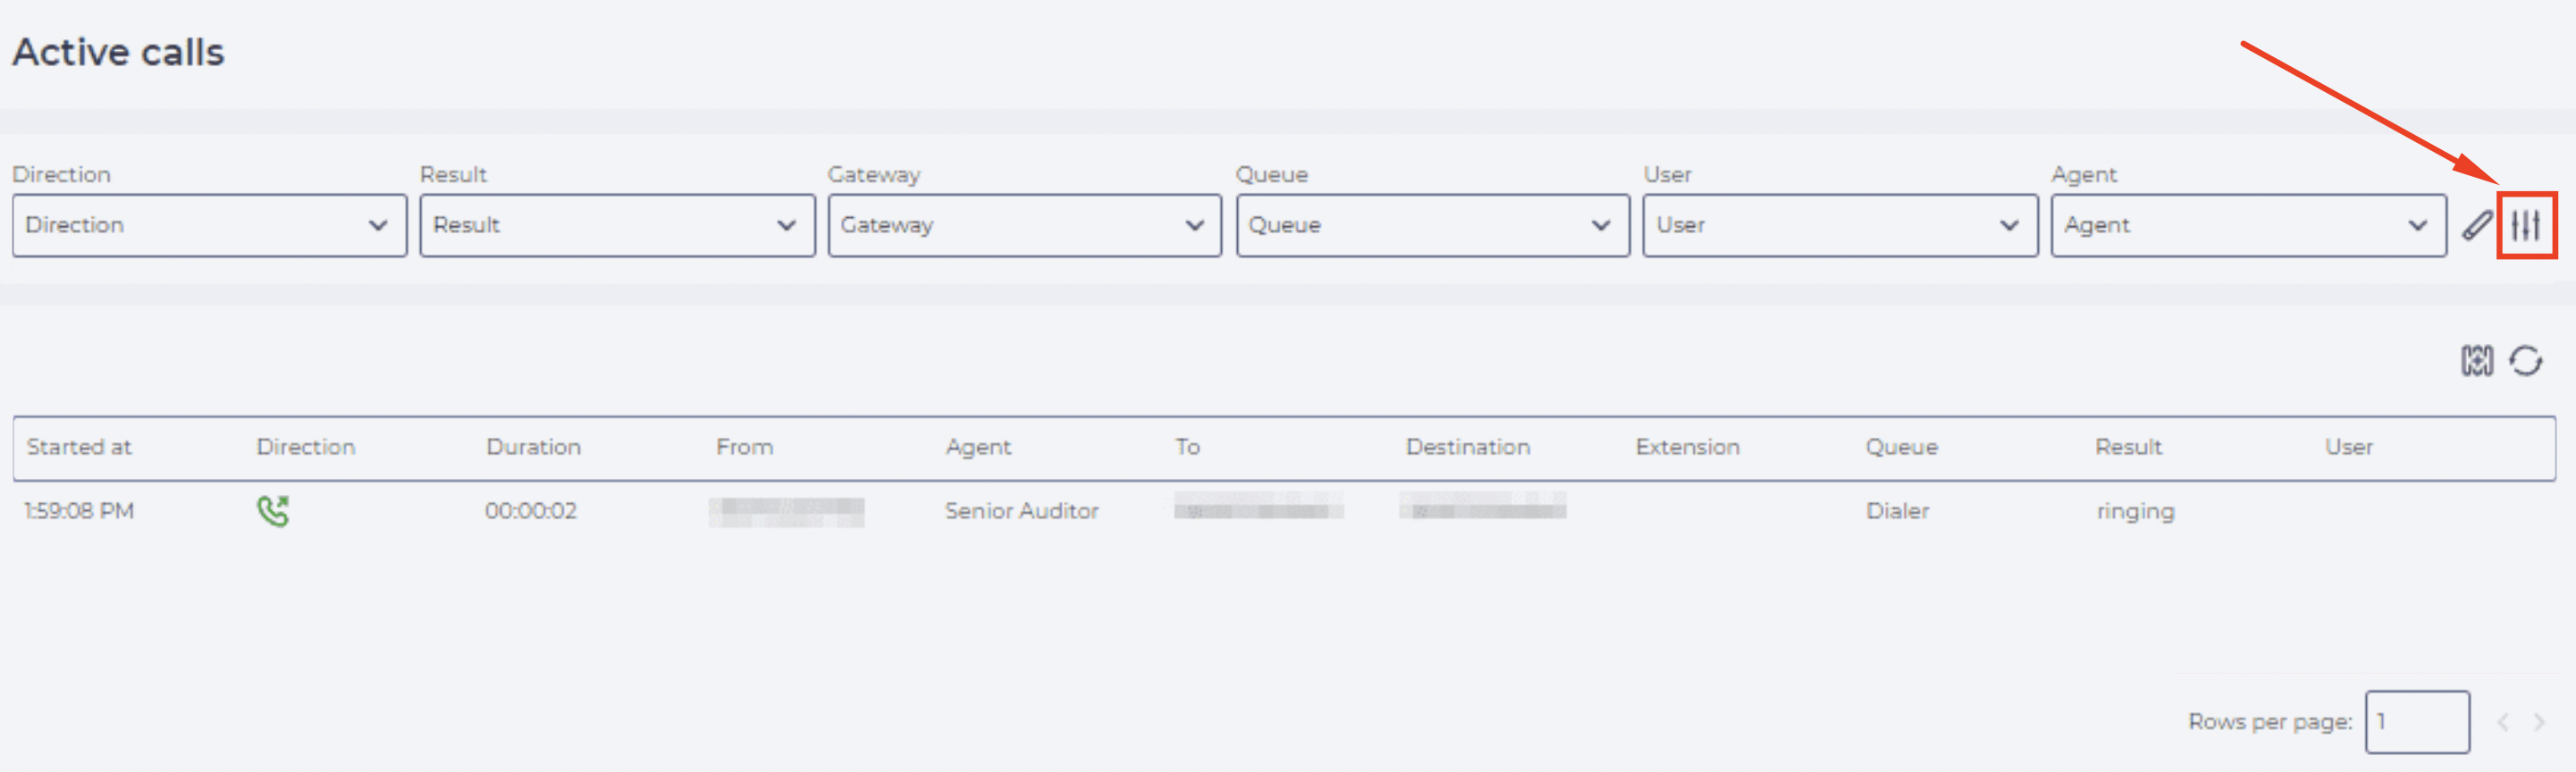
Task: Go to previous page arrow
Action: [2503, 721]
